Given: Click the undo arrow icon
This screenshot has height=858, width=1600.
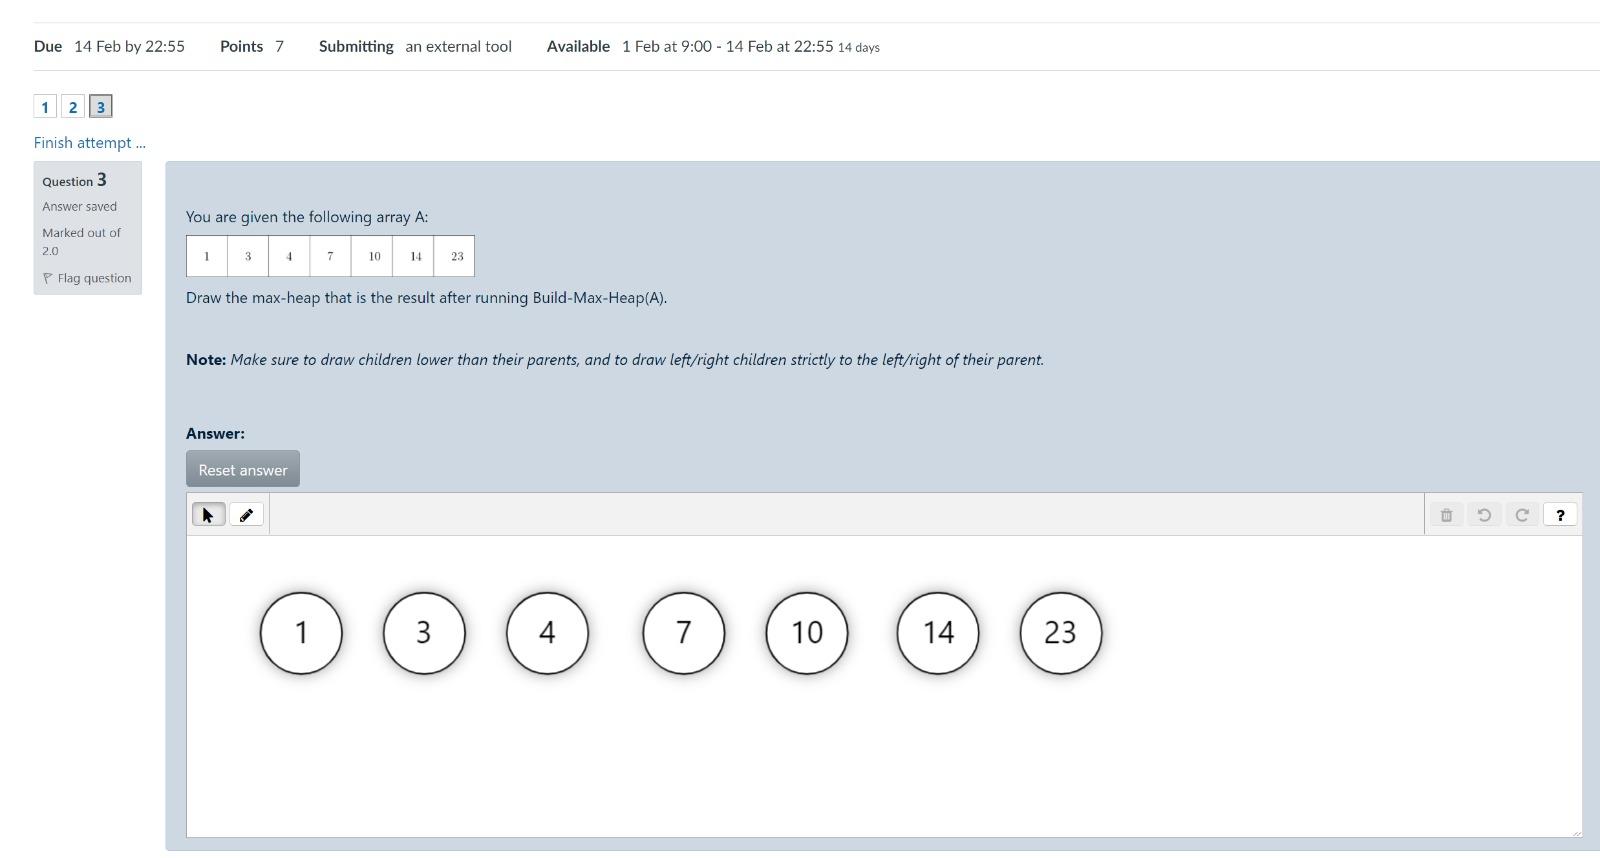Looking at the screenshot, I should 1484,515.
